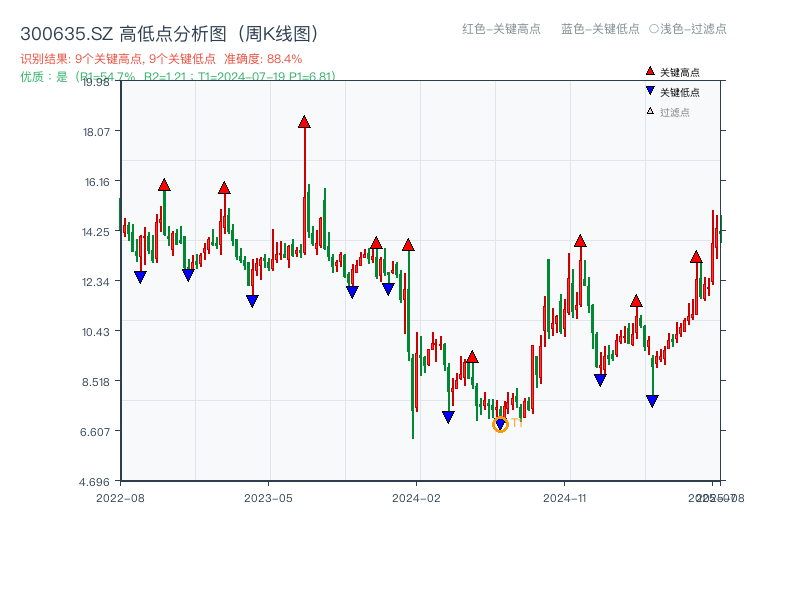Screen dimensions: 800x600
Task: Click the 2023-05 x-axis date label
Action: click(268, 498)
